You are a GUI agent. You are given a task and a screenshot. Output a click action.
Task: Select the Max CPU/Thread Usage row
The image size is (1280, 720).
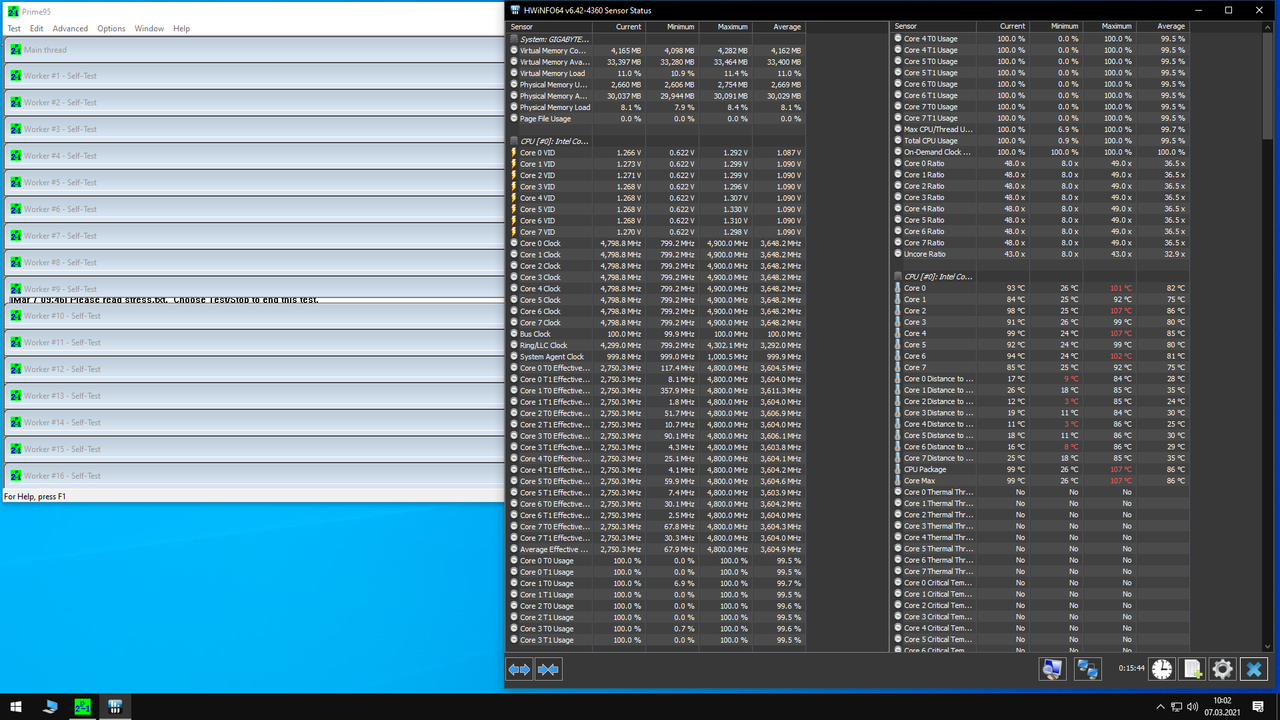tap(1040, 129)
